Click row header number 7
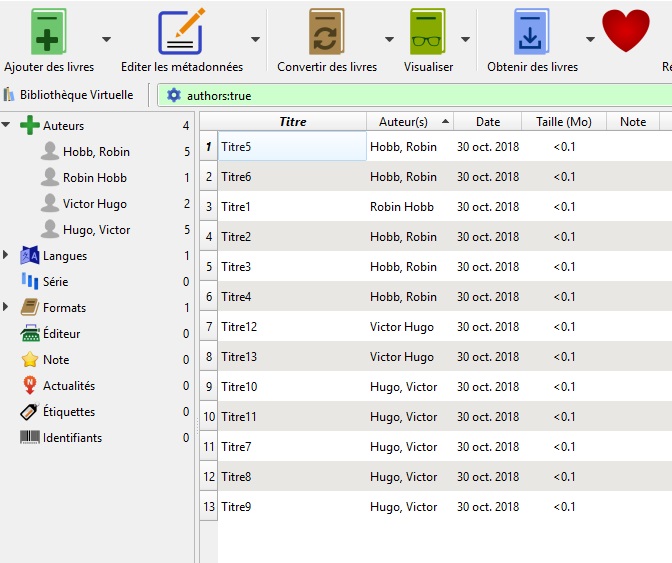Viewport: 672px width, 563px height. coord(209,326)
